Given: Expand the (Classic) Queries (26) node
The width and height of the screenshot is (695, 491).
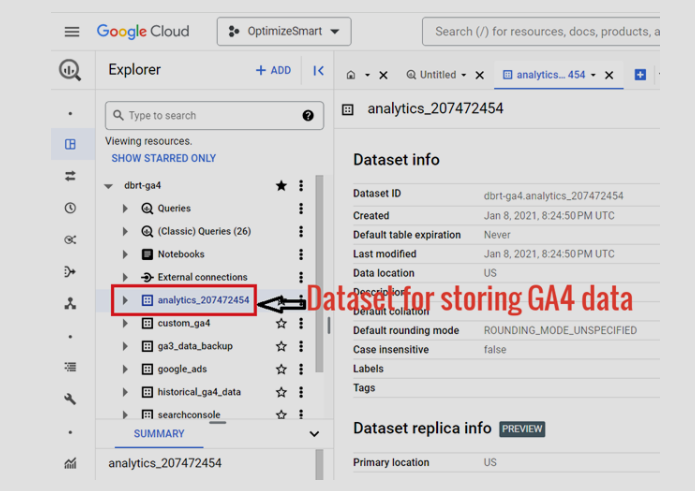Looking at the screenshot, I should click(x=125, y=231).
